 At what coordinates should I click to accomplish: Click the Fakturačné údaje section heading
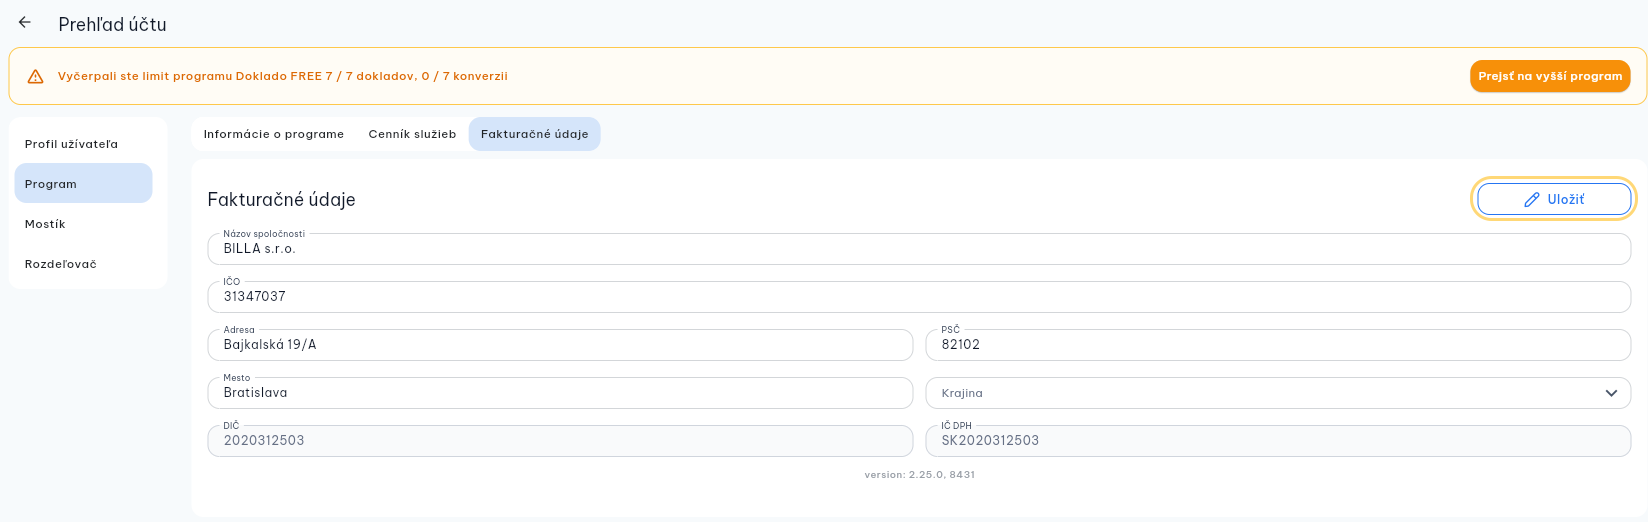[281, 199]
